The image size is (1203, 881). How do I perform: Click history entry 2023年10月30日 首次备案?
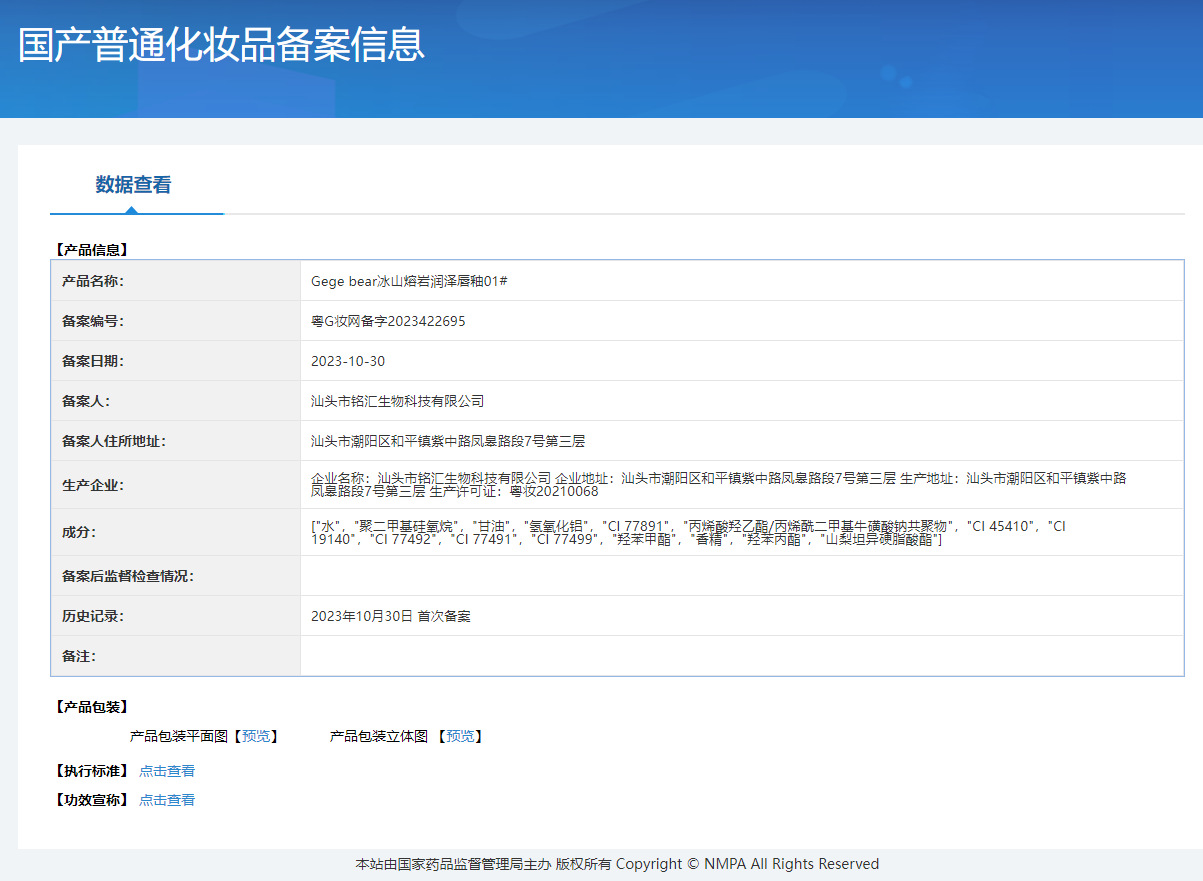coord(390,616)
